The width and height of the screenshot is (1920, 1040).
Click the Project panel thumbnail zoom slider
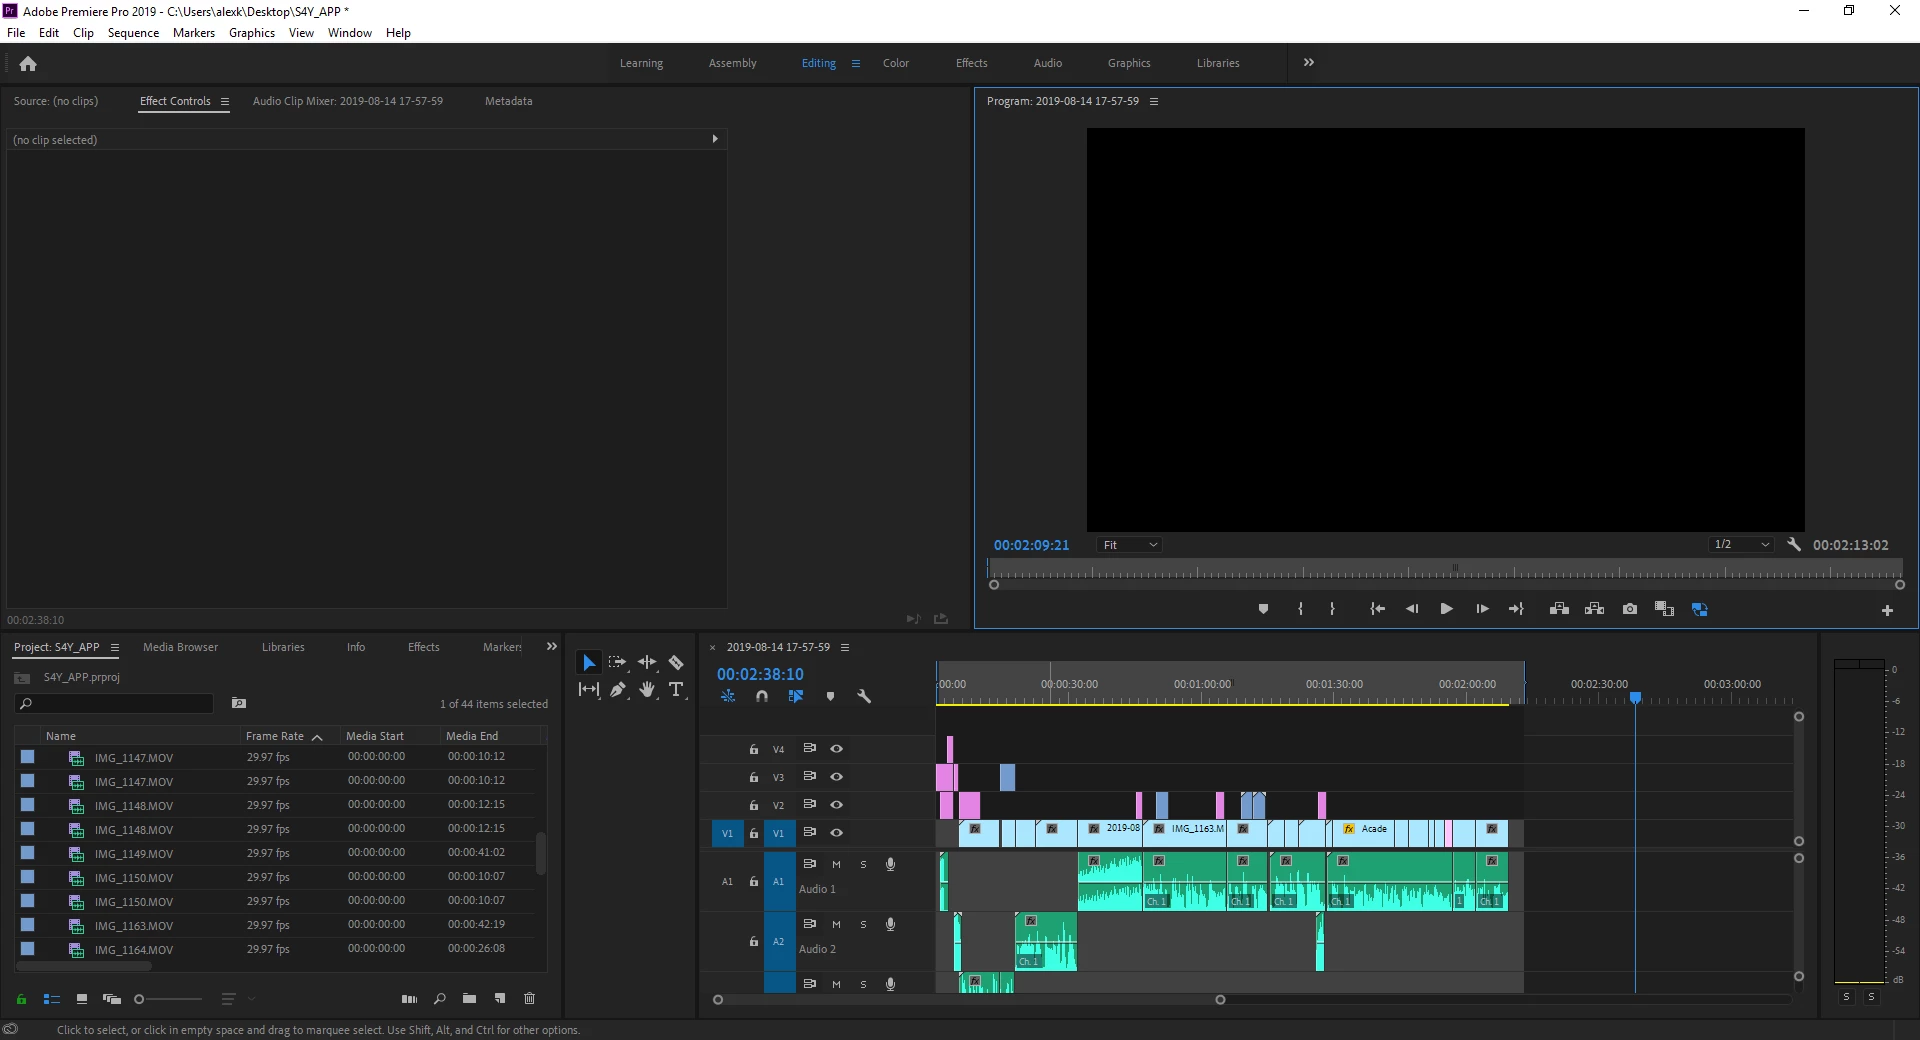[x=168, y=999]
